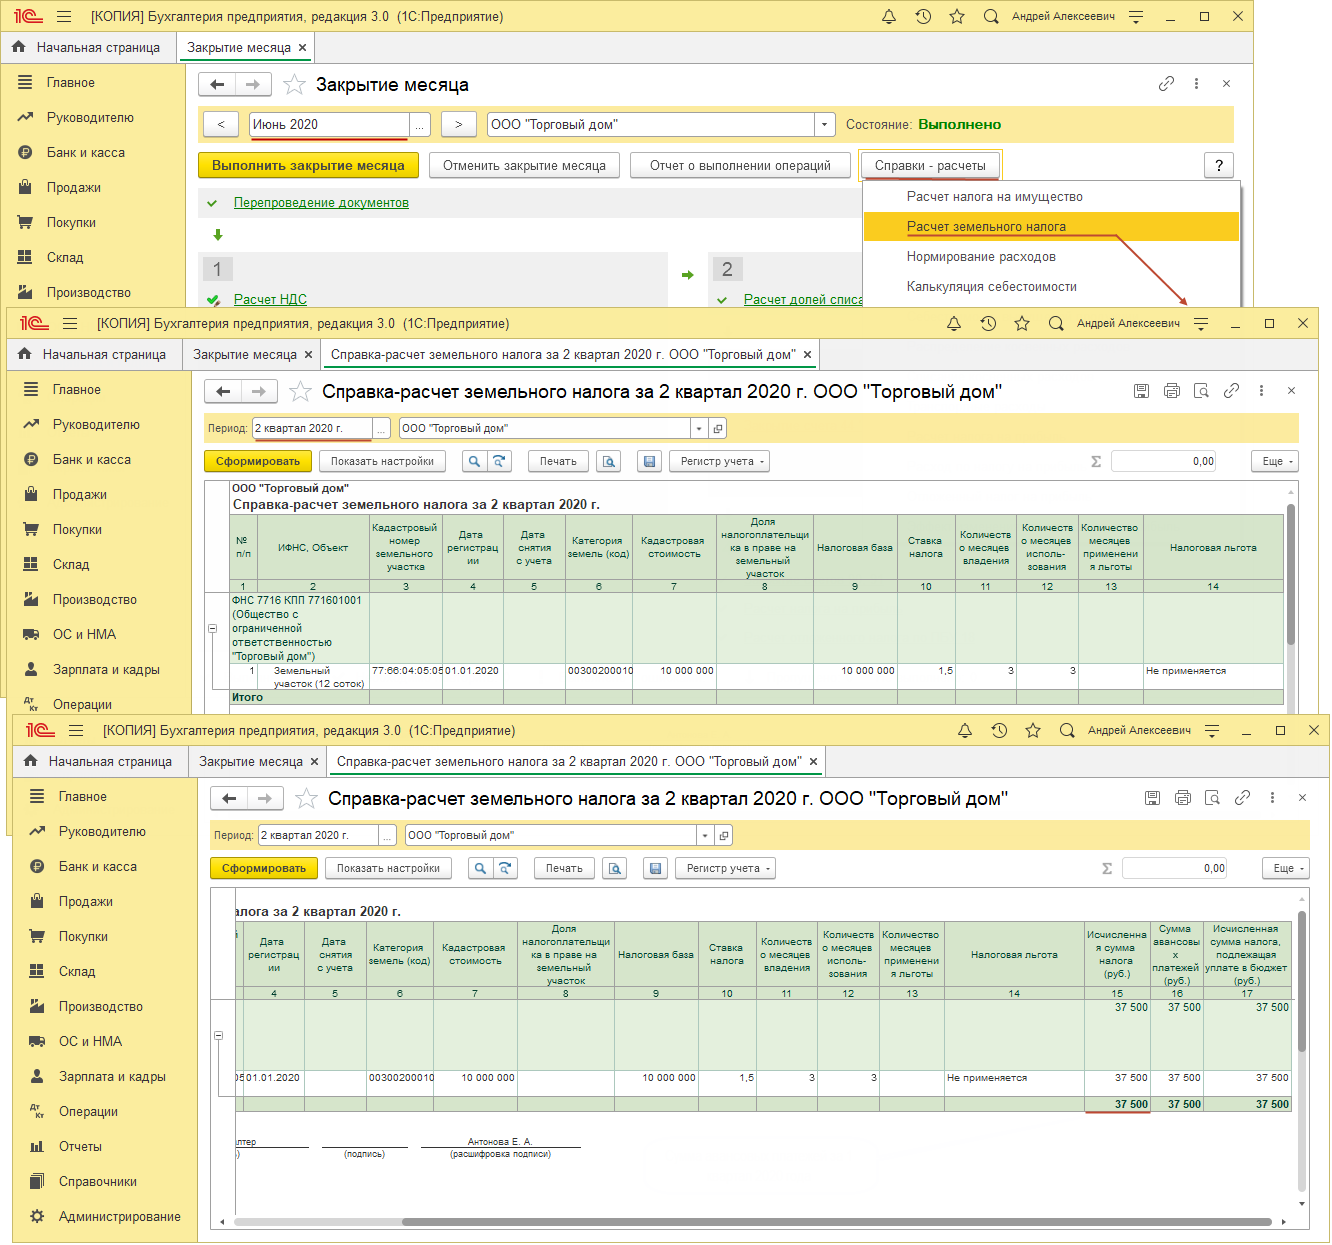Click the Выполнить закрытие месяца button
The image size is (1332, 1245).
308,166
